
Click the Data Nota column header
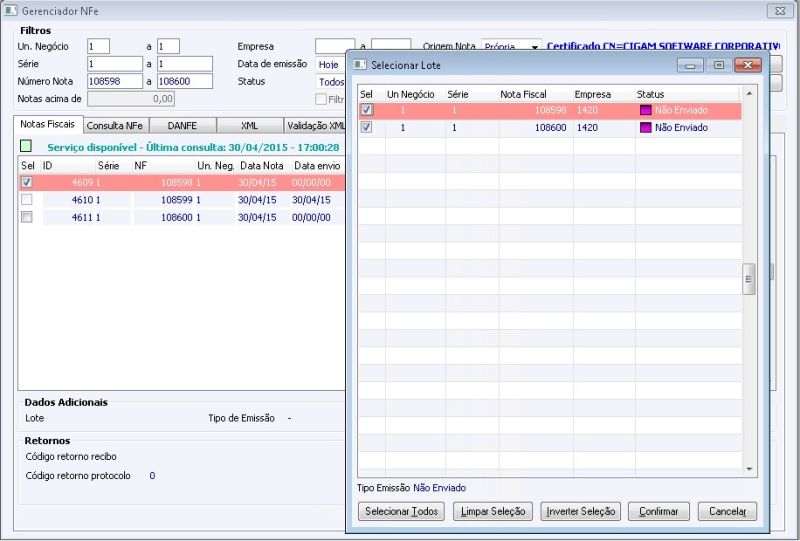coord(262,165)
